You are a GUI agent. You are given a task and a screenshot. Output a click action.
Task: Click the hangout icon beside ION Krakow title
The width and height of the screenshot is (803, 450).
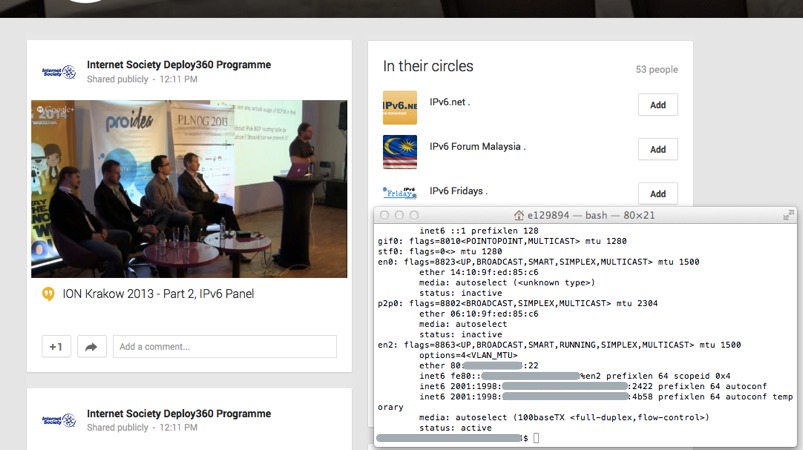[x=47, y=294]
